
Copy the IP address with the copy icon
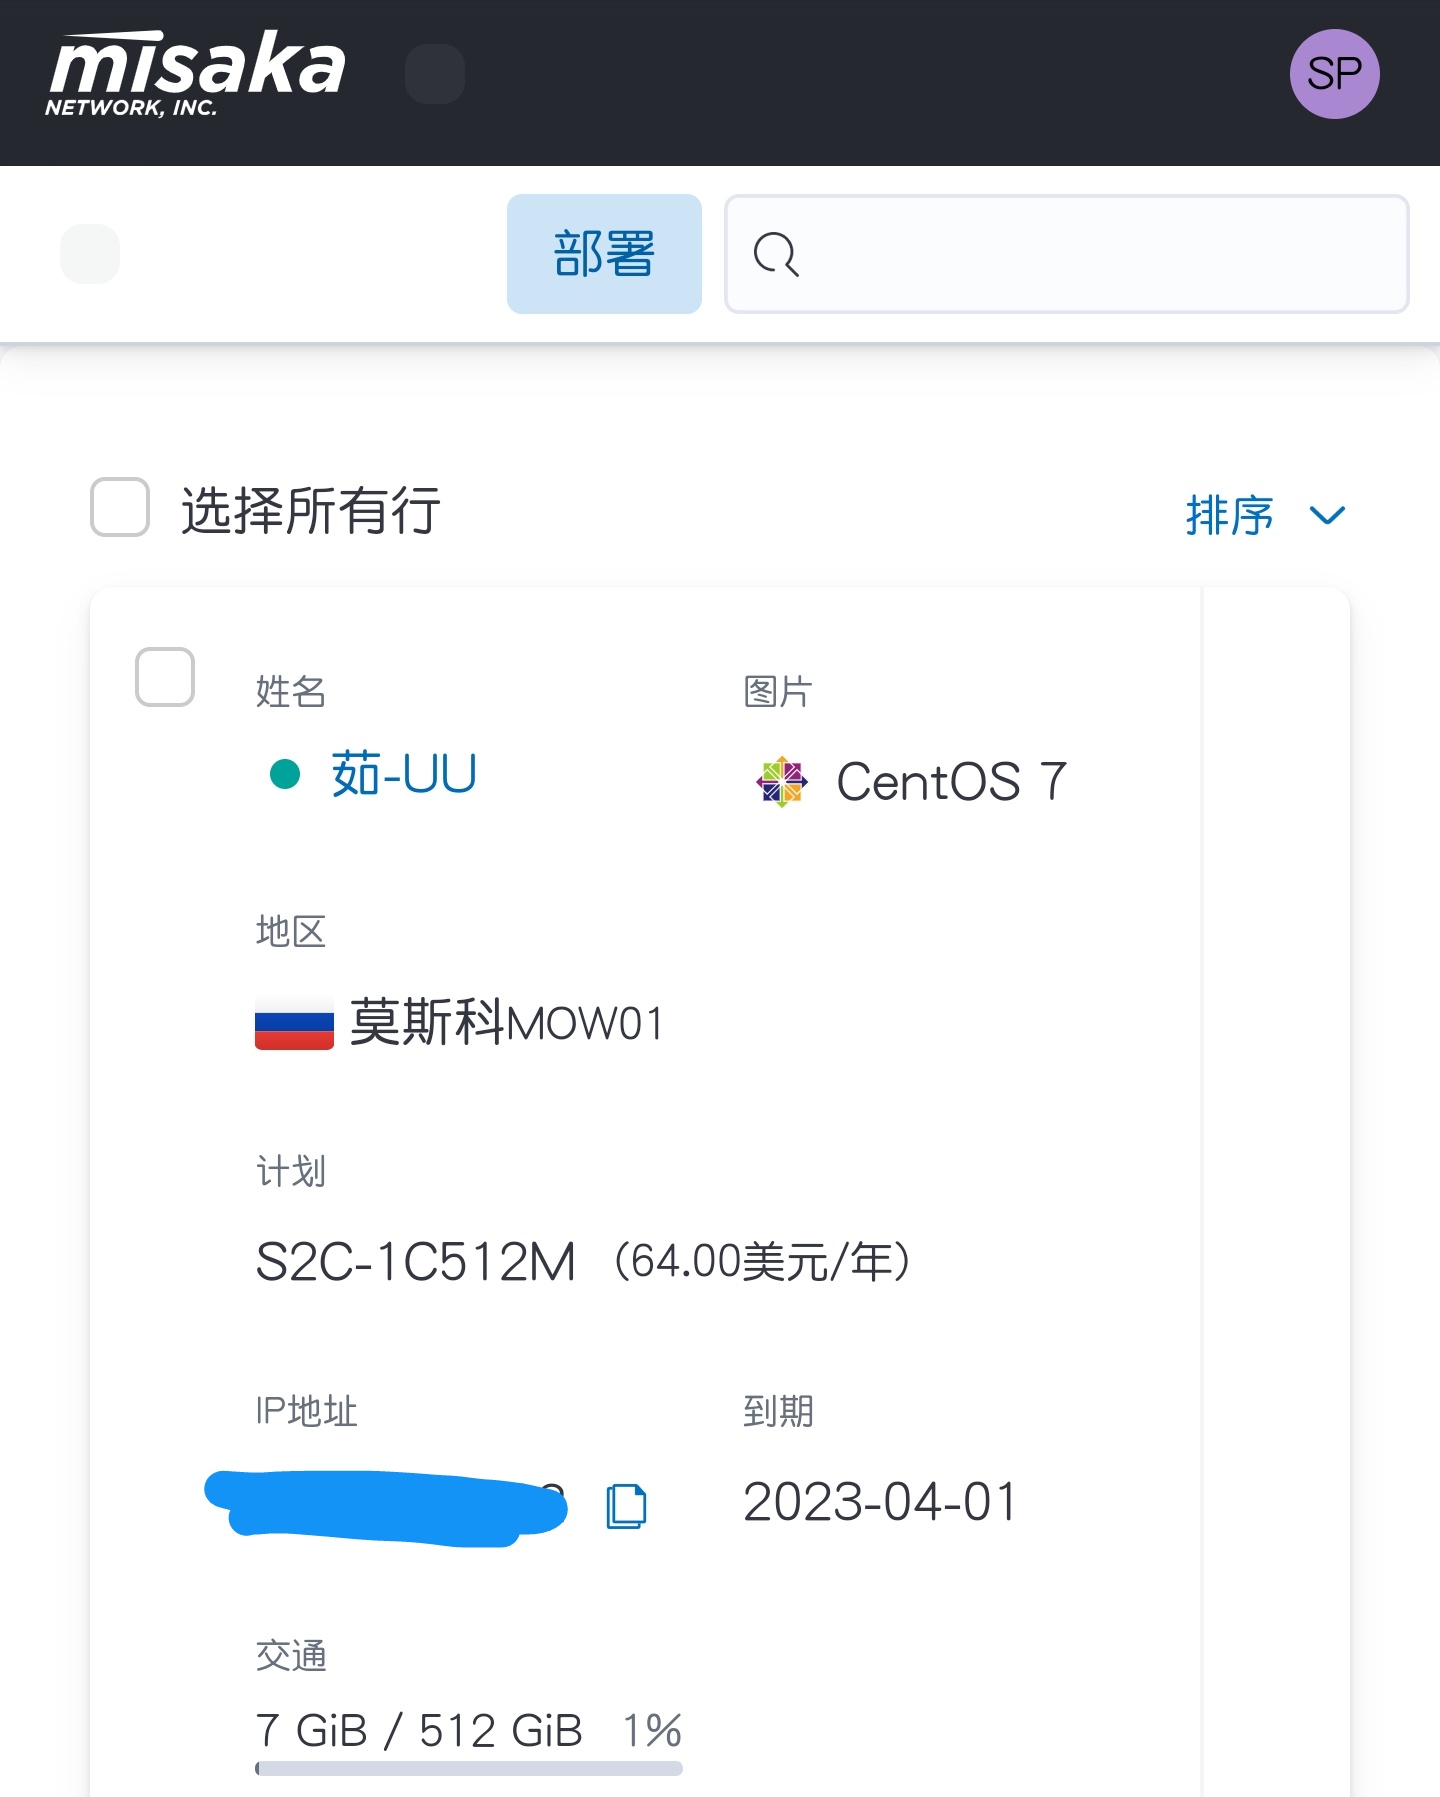pyautogui.click(x=627, y=1505)
